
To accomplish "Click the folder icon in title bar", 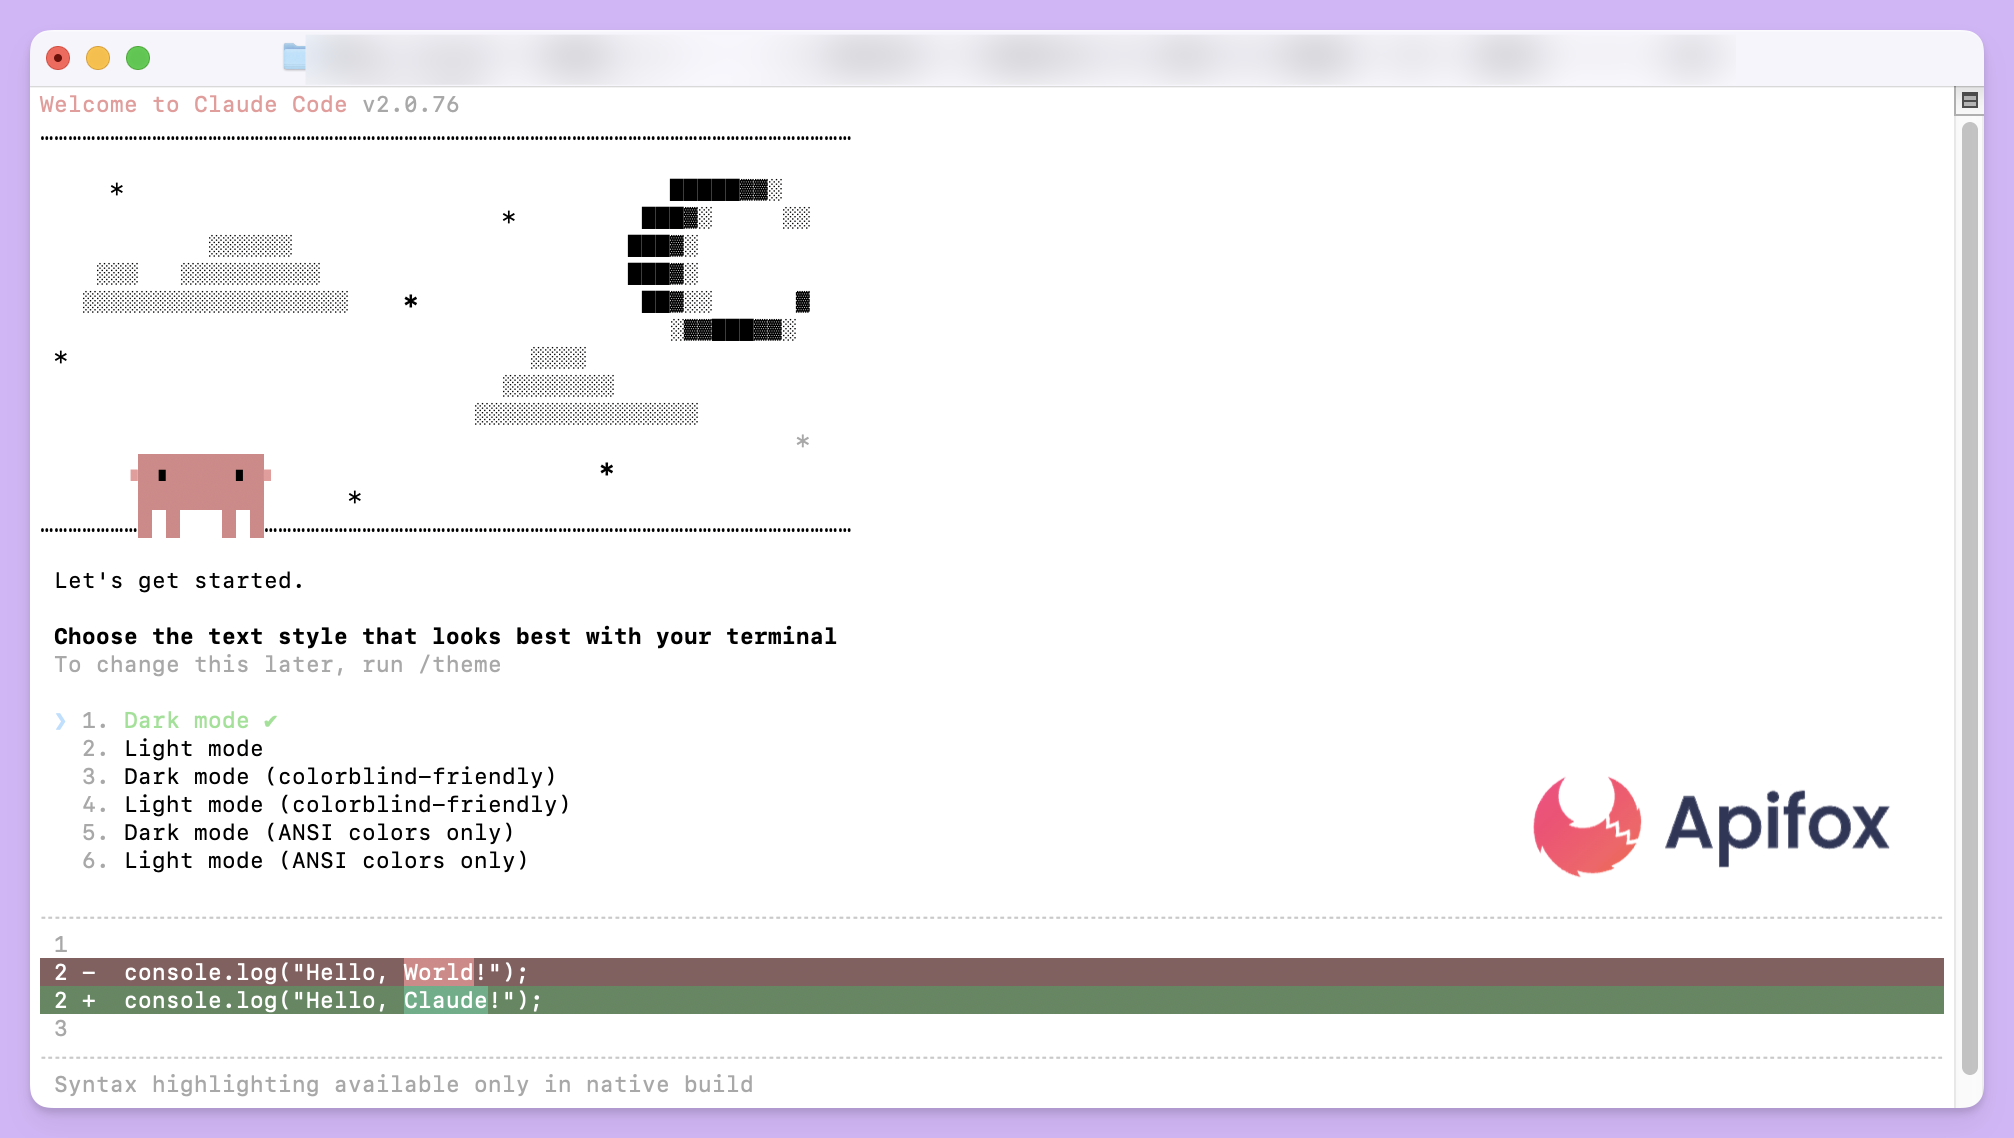I will click(293, 57).
